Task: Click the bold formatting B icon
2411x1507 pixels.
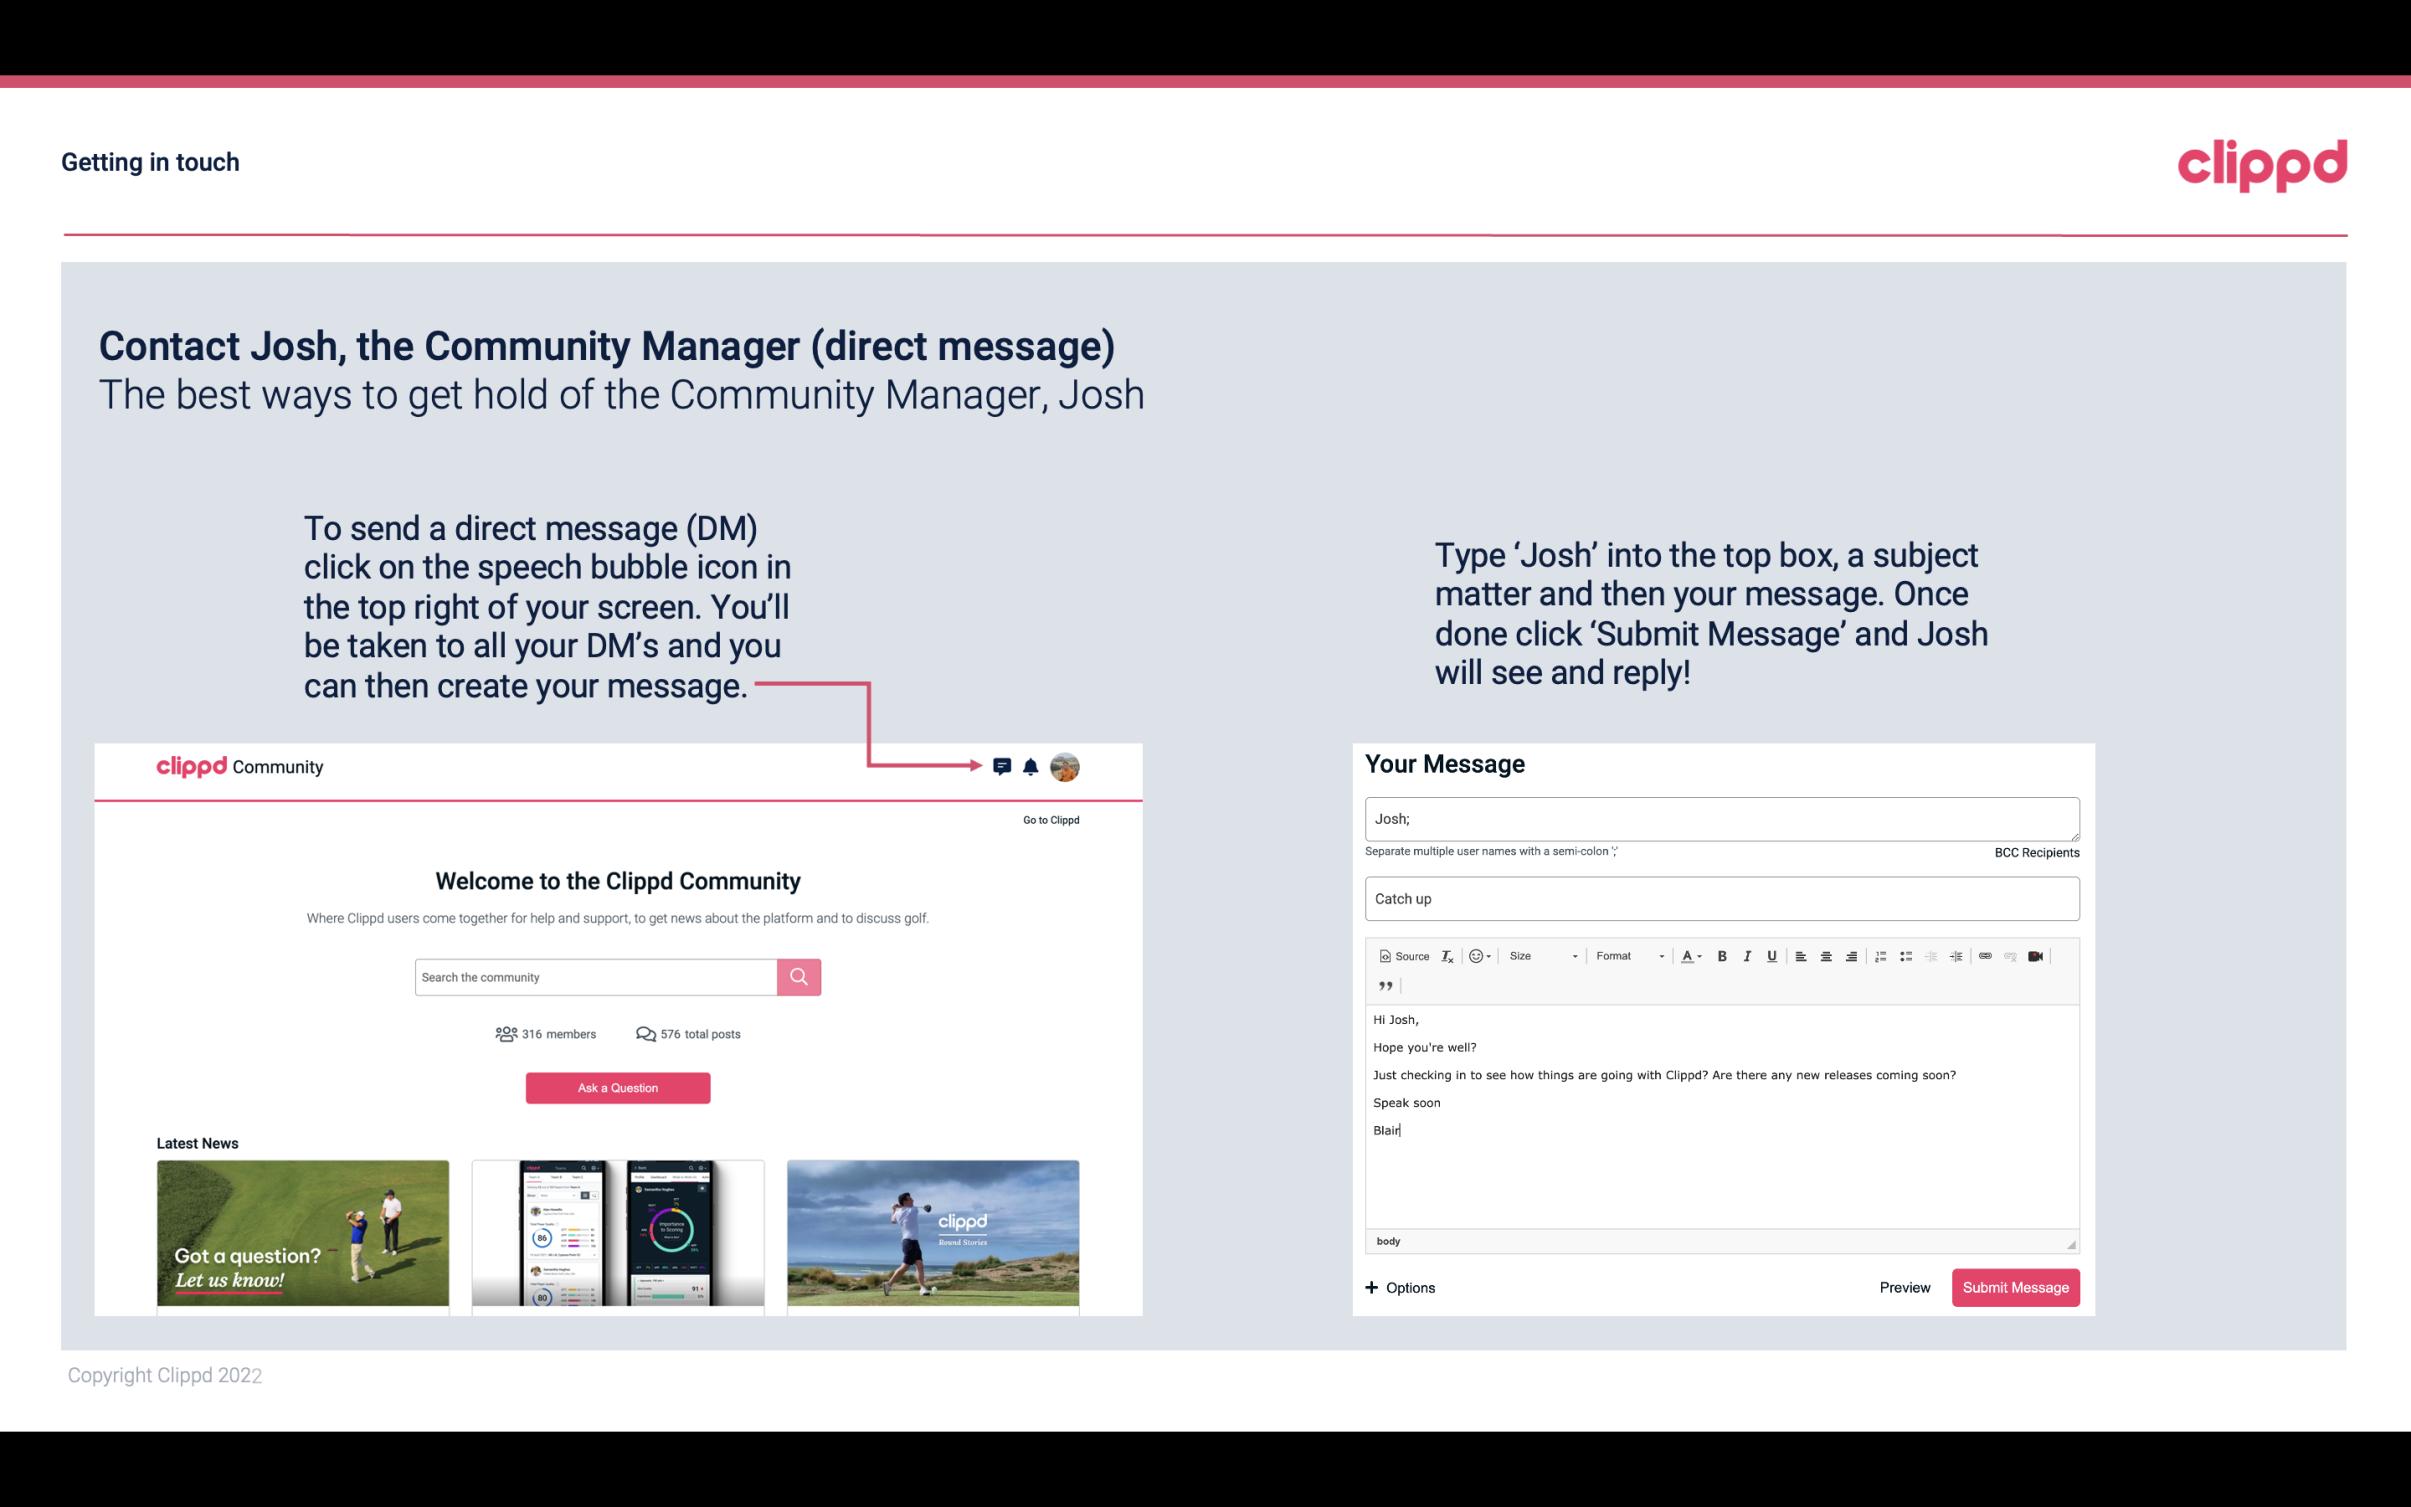Action: (x=1722, y=955)
